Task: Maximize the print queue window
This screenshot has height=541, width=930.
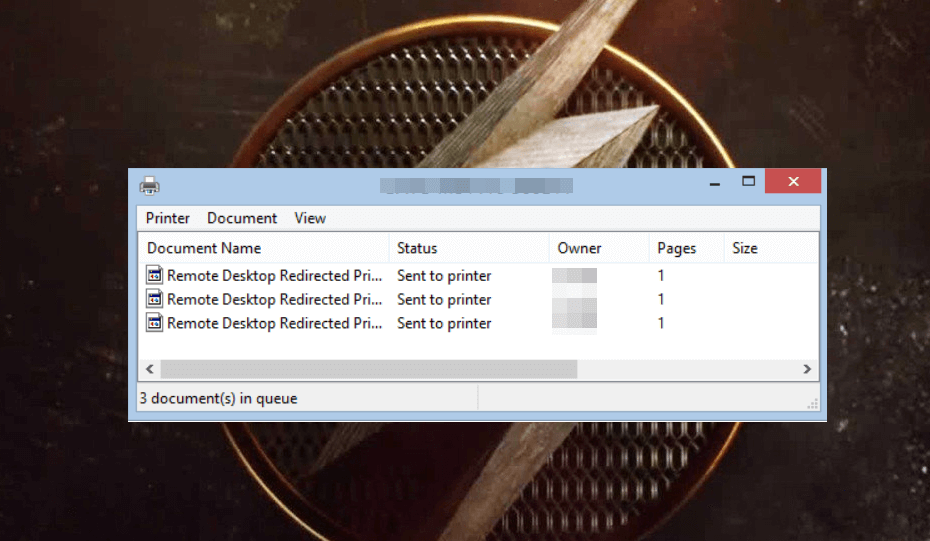Action: [x=748, y=181]
